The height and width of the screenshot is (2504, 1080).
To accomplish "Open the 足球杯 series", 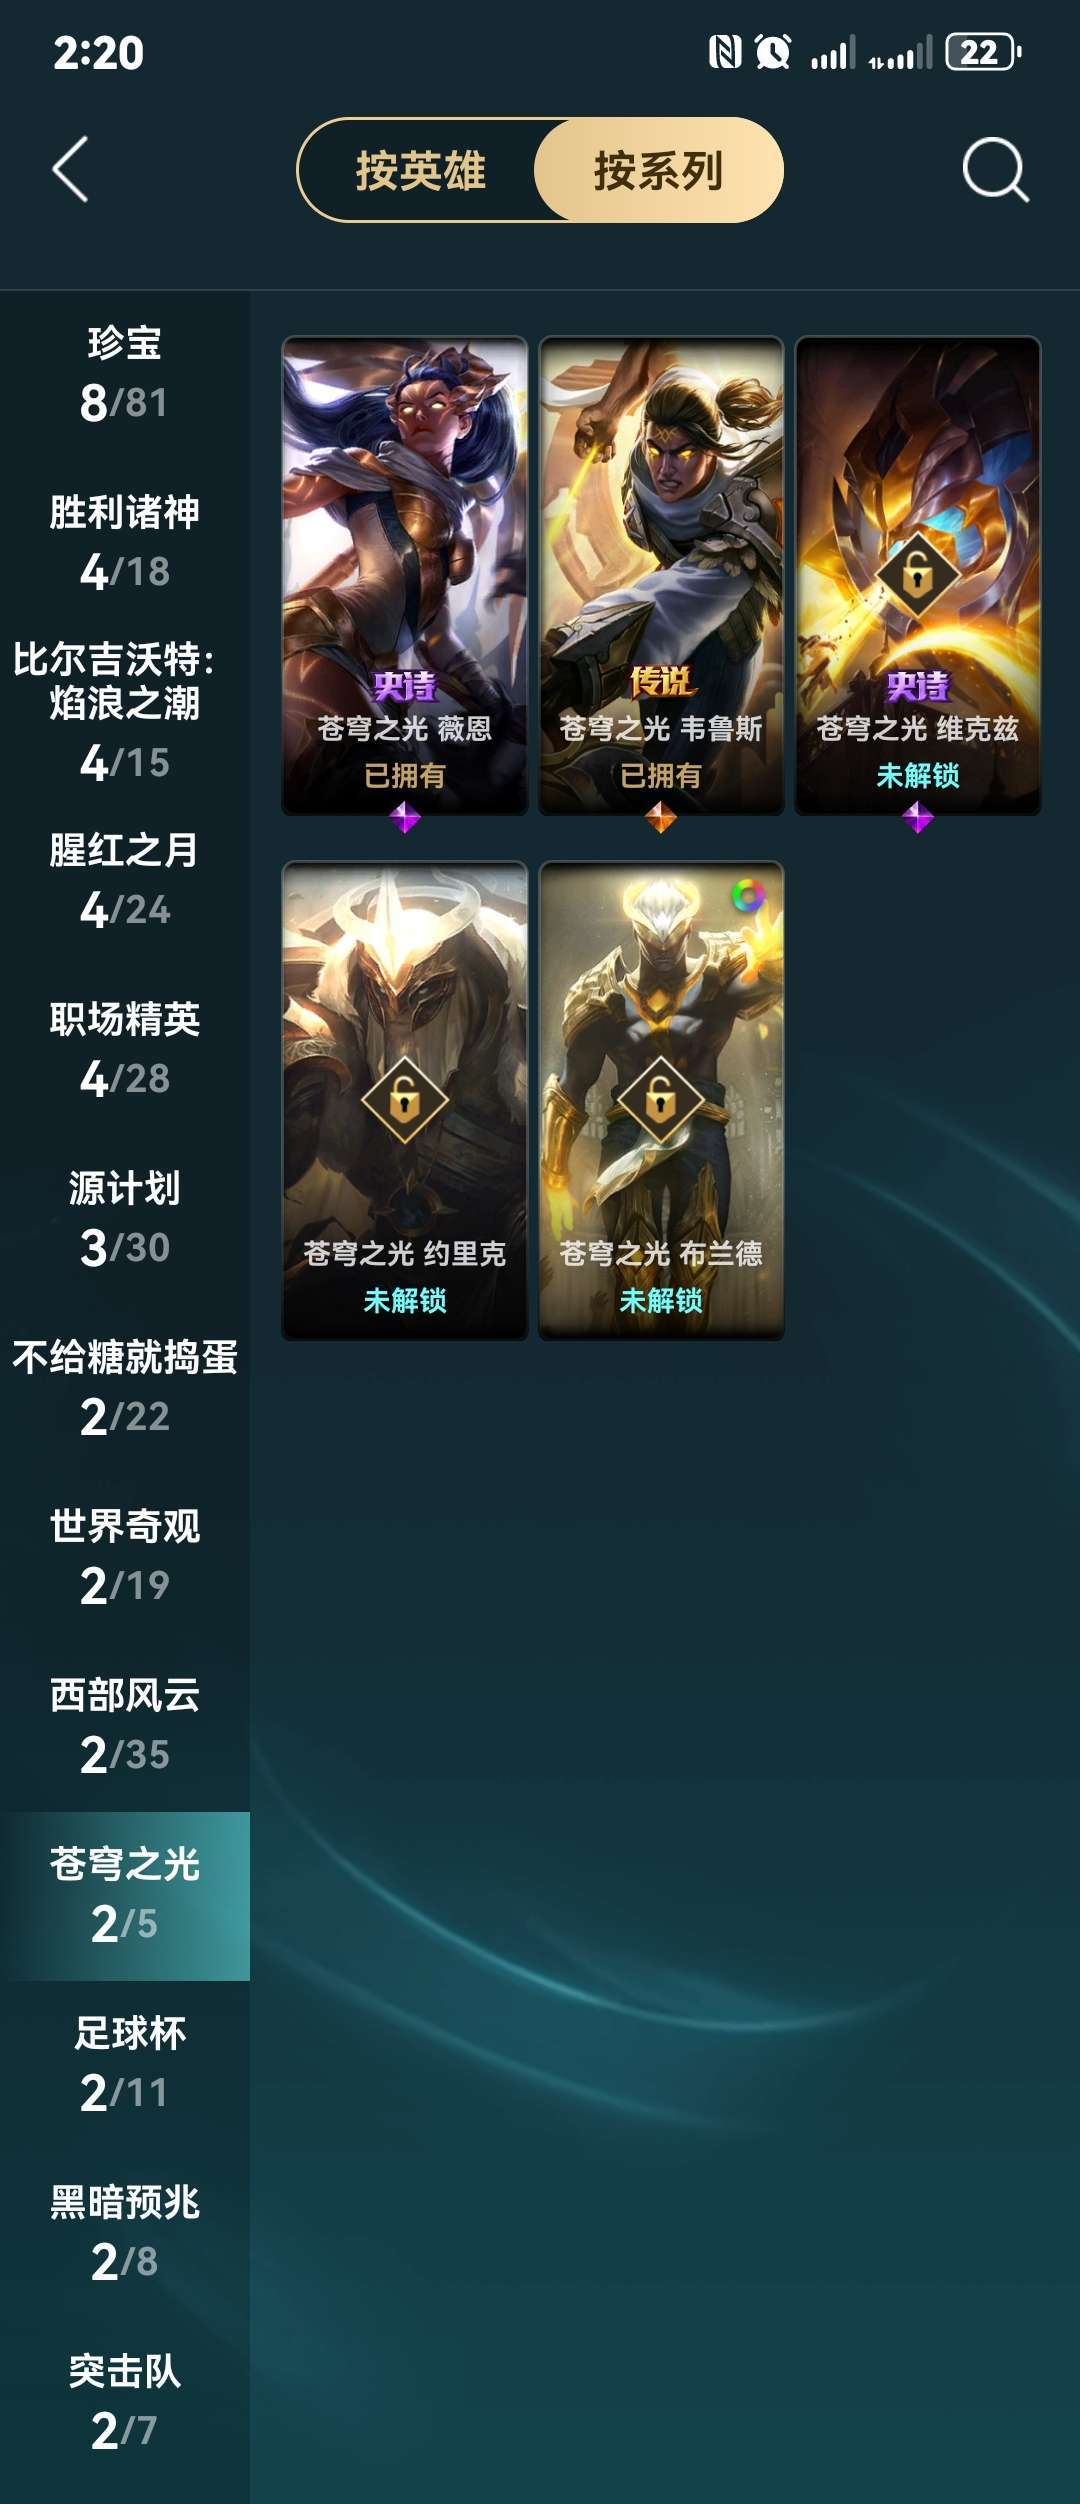I will 125,2063.
